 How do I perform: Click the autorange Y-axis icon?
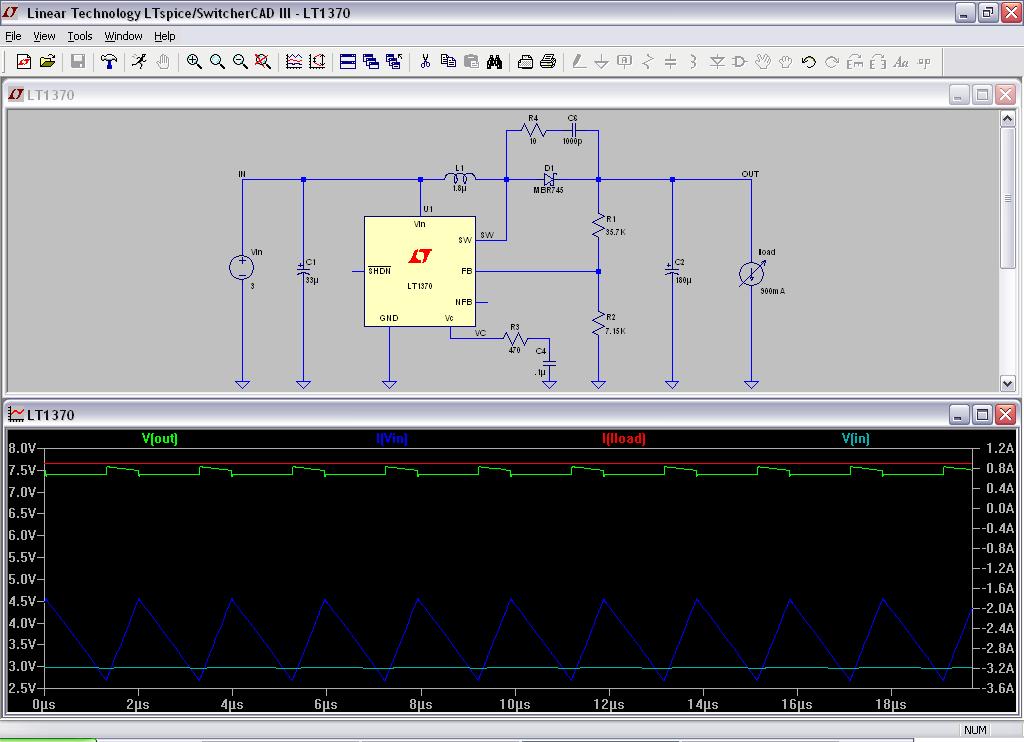click(317, 61)
